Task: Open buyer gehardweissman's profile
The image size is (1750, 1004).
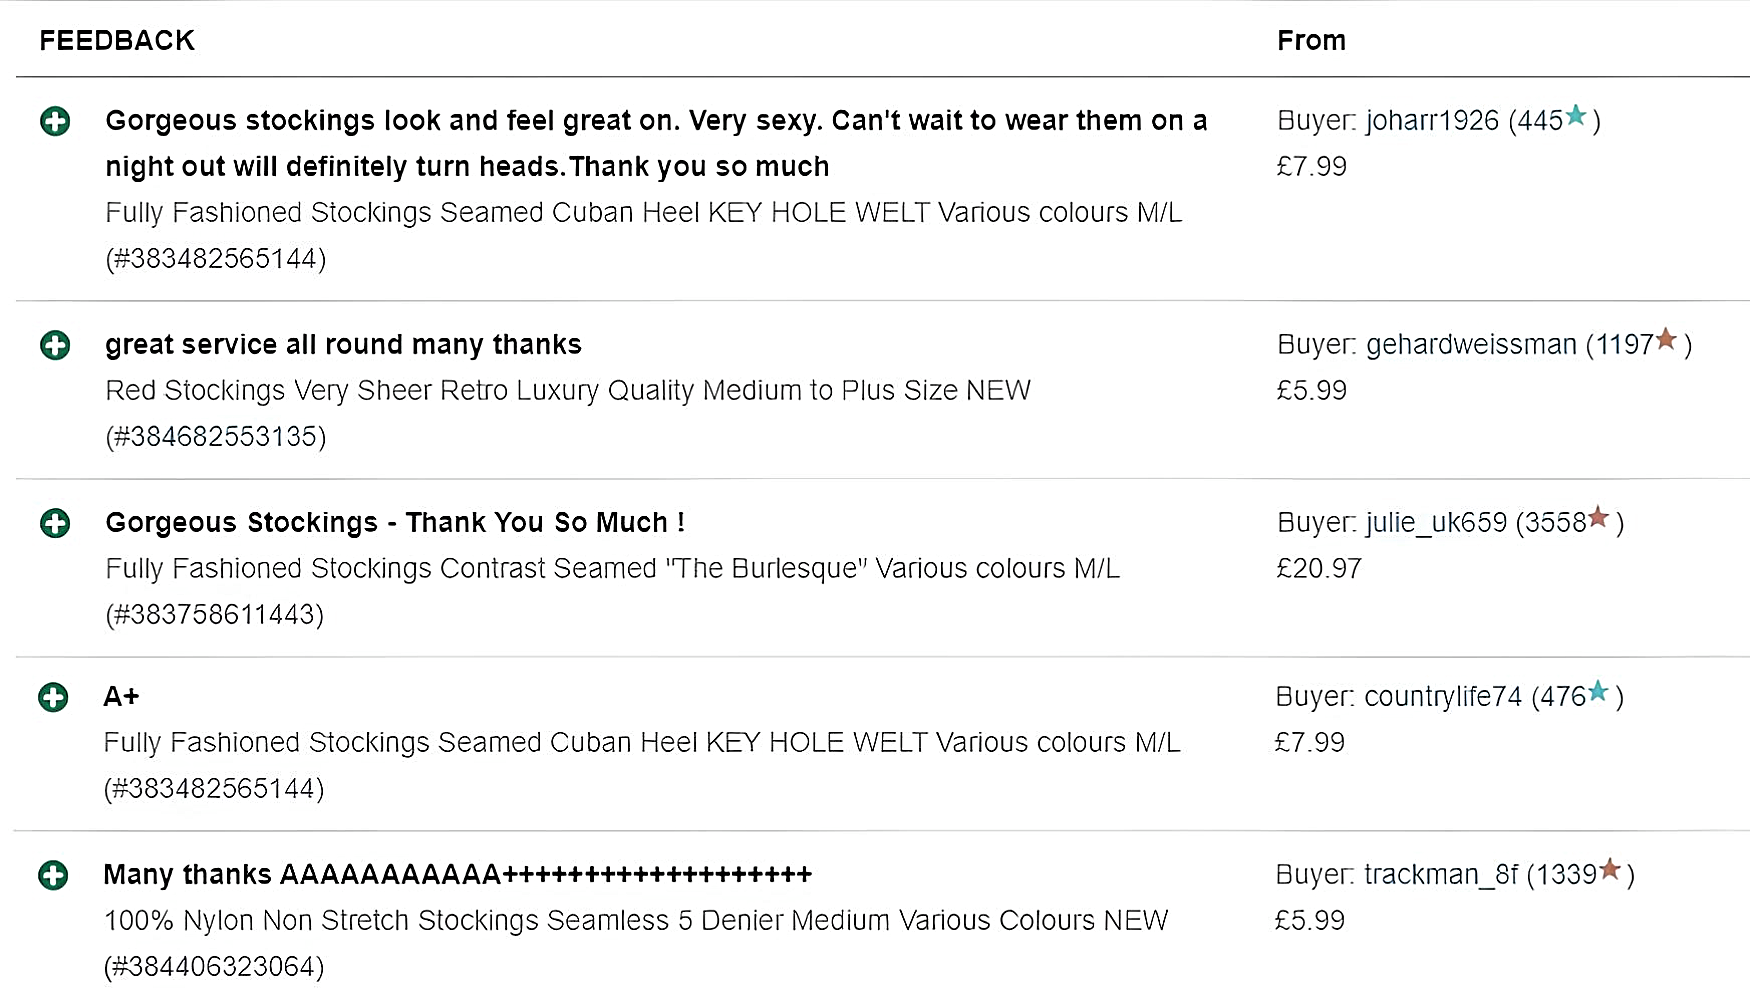Action: pos(1470,345)
